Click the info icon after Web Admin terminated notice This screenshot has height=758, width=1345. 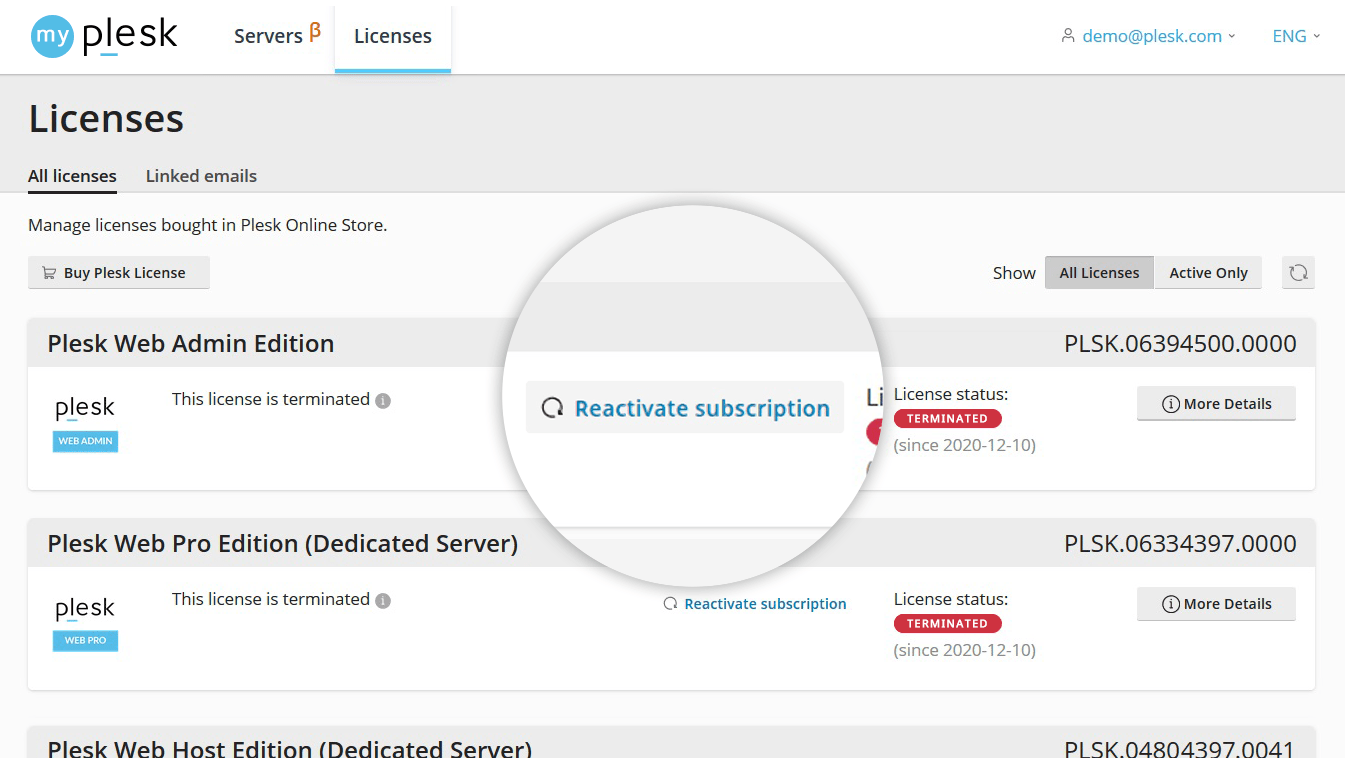pos(385,400)
